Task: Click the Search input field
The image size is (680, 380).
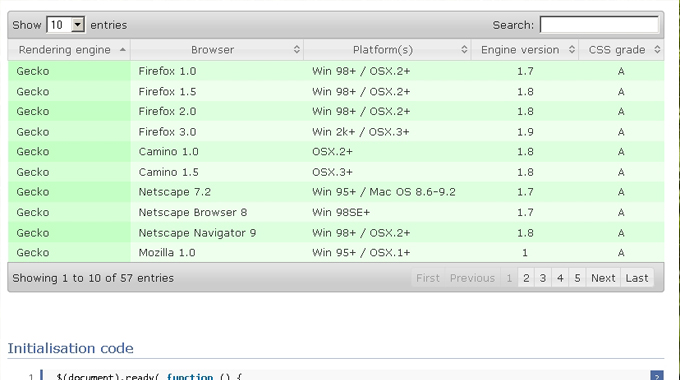Action: pyautogui.click(x=599, y=25)
